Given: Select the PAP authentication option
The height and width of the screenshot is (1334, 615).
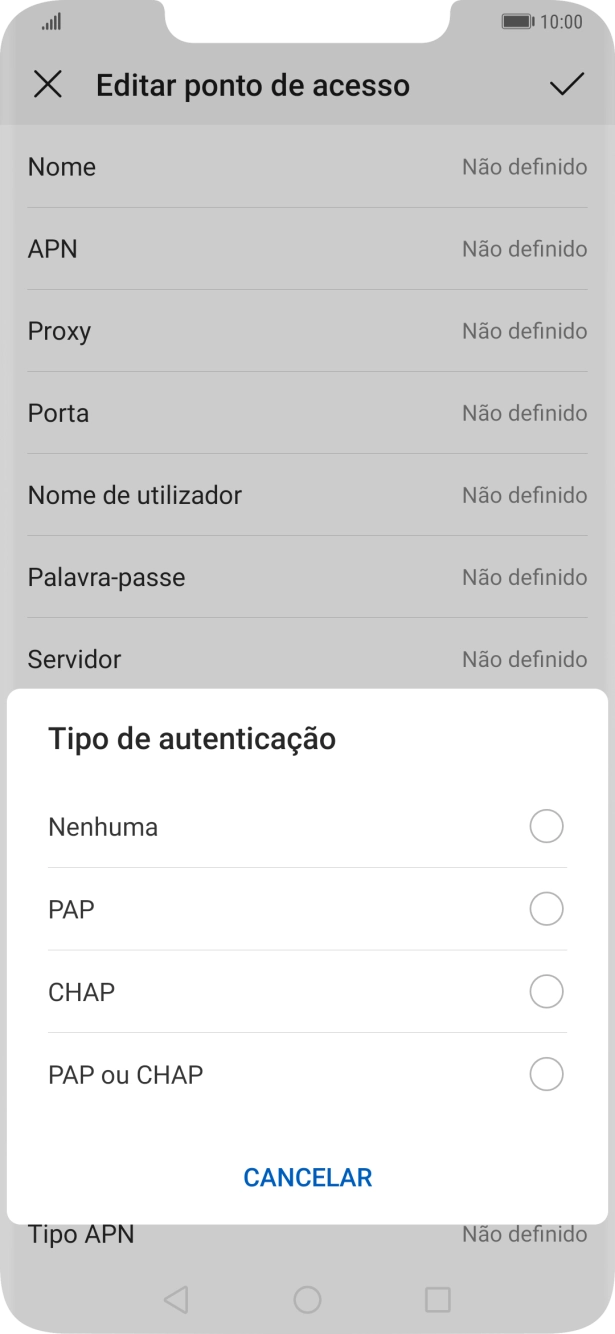Looking at the screenshot, I should click(307, 909).
